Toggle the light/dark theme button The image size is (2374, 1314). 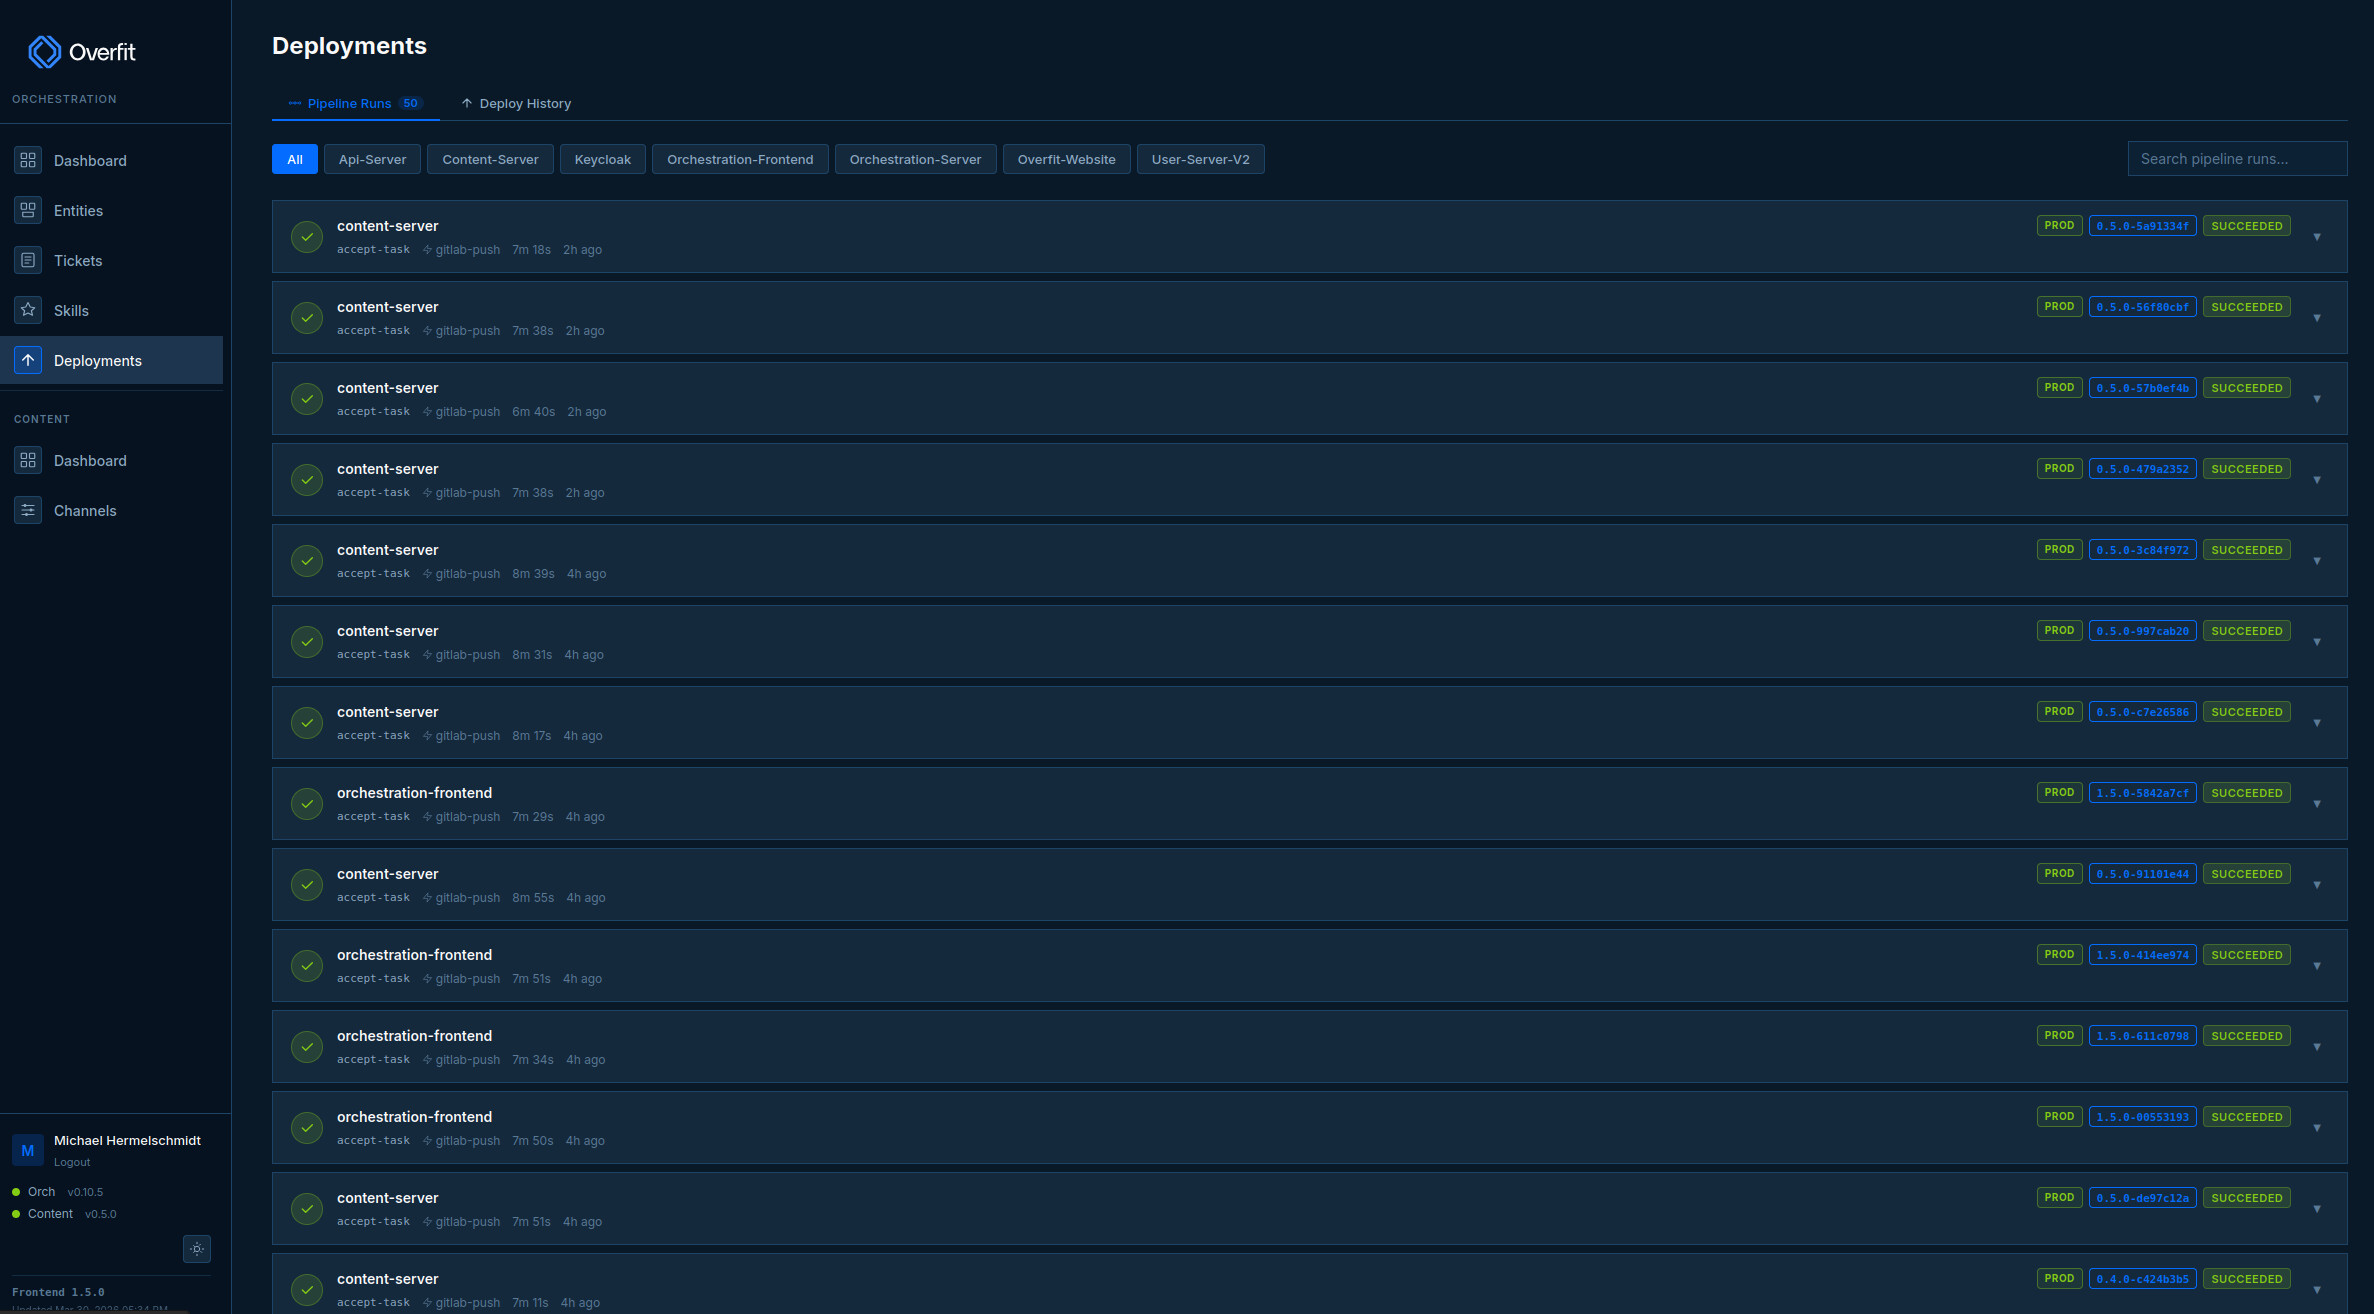pyautogui.click(x=197, y=1248)
